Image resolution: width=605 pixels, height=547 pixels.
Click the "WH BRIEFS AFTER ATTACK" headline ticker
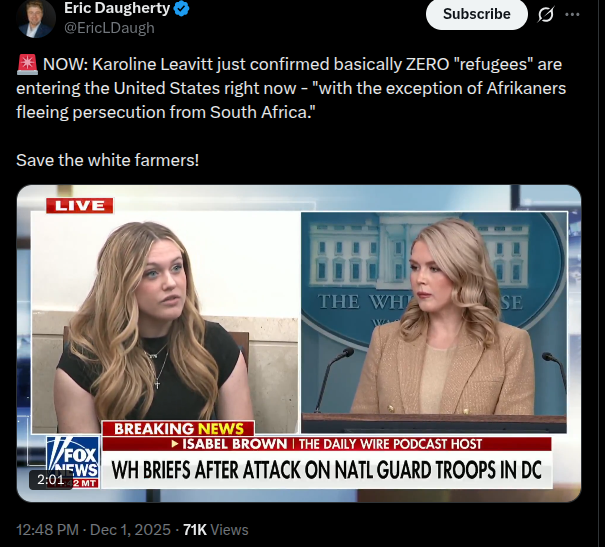pos(326,469)
